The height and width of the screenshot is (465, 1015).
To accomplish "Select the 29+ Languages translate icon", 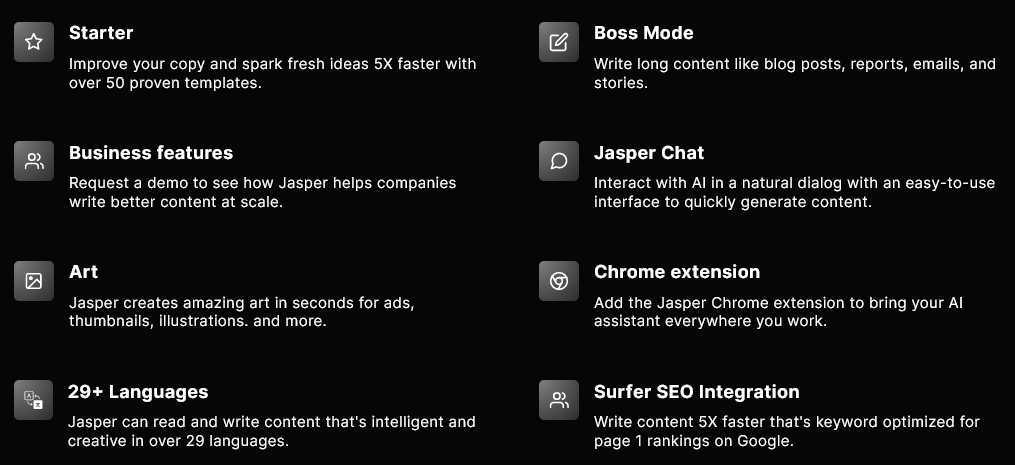I will click(34, 400).
